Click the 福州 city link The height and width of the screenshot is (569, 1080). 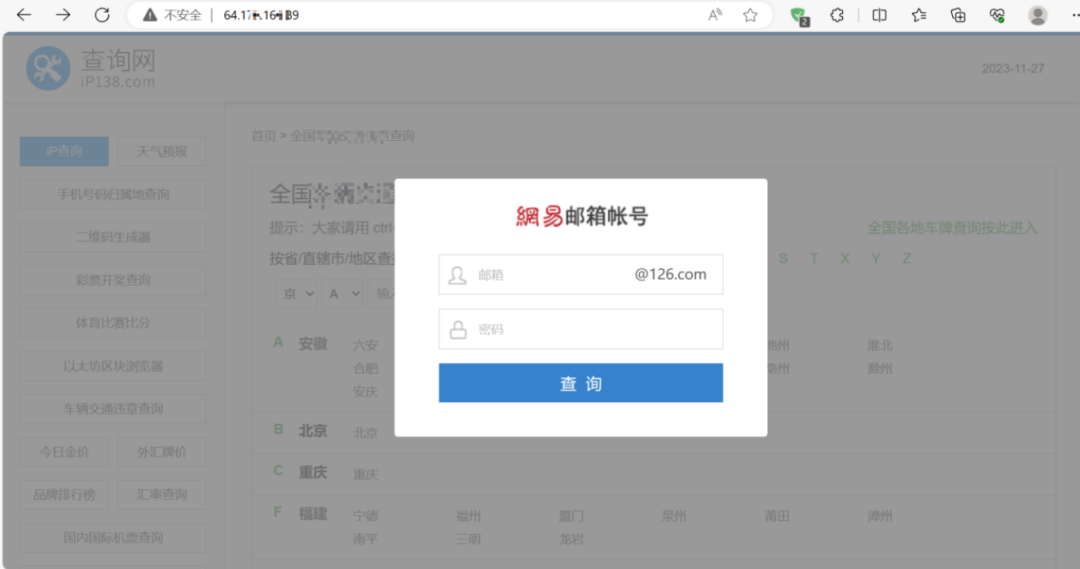pos(468,516)
